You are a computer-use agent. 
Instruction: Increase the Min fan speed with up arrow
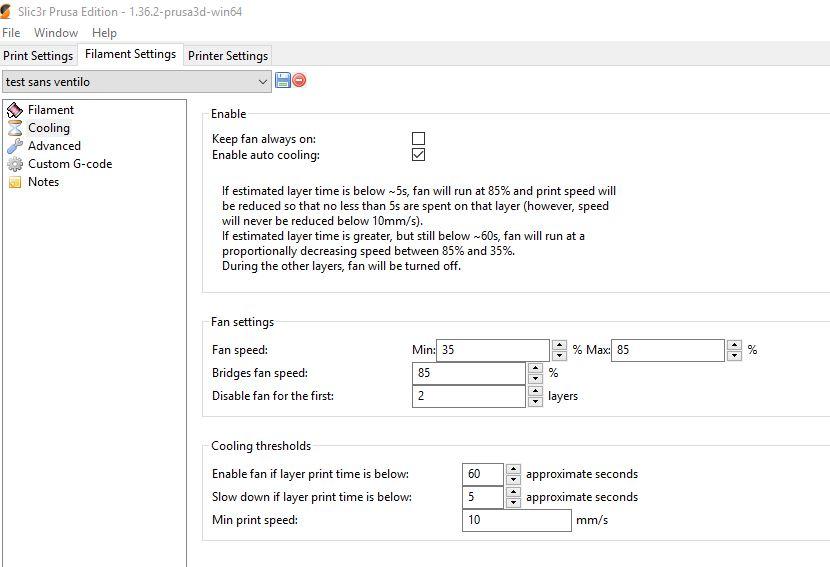tap(559, 345)
